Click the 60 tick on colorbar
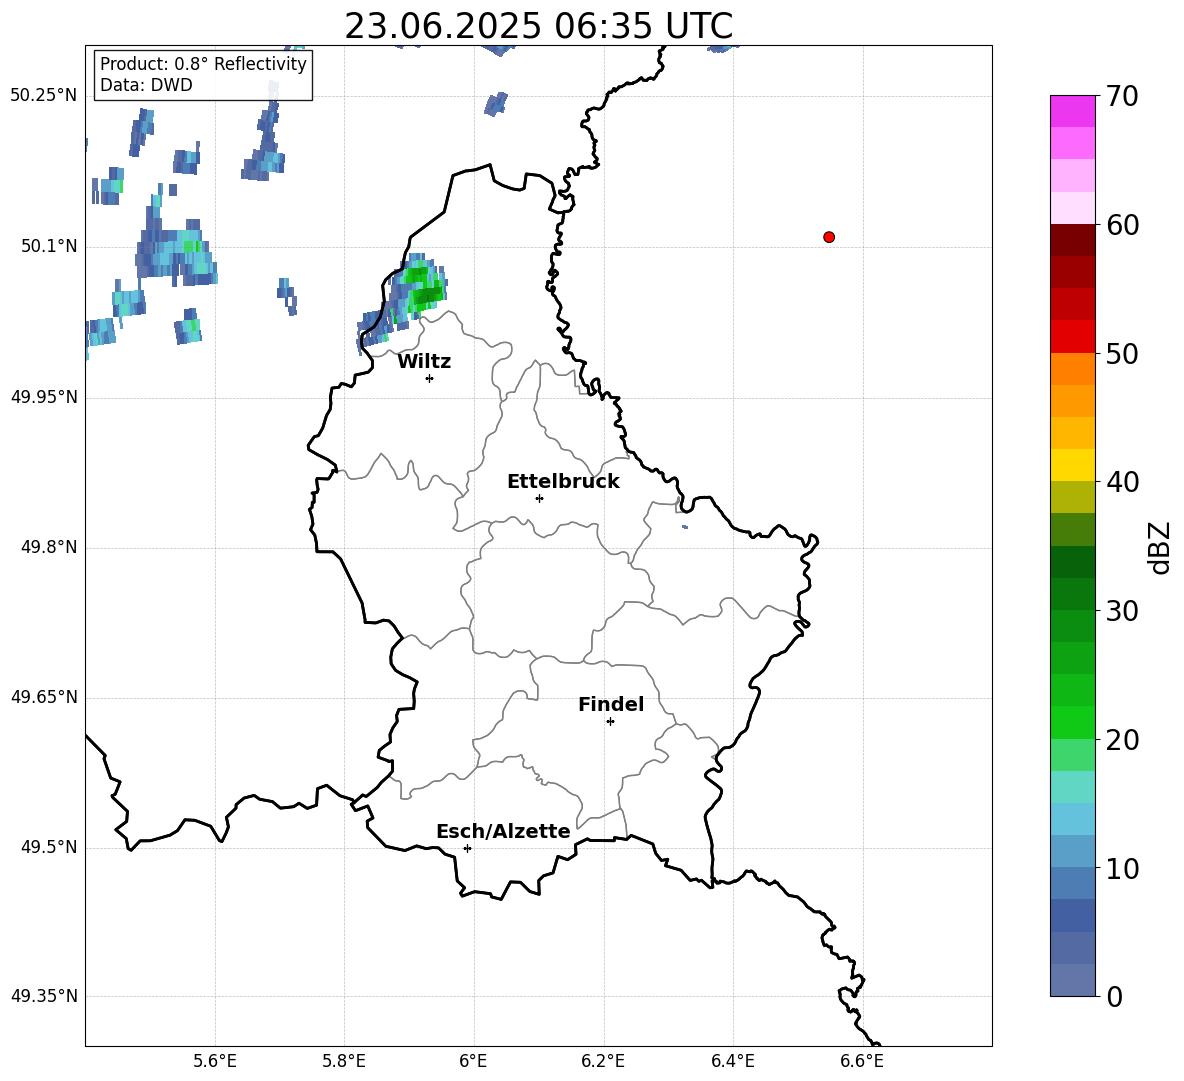 (1122, 225)
